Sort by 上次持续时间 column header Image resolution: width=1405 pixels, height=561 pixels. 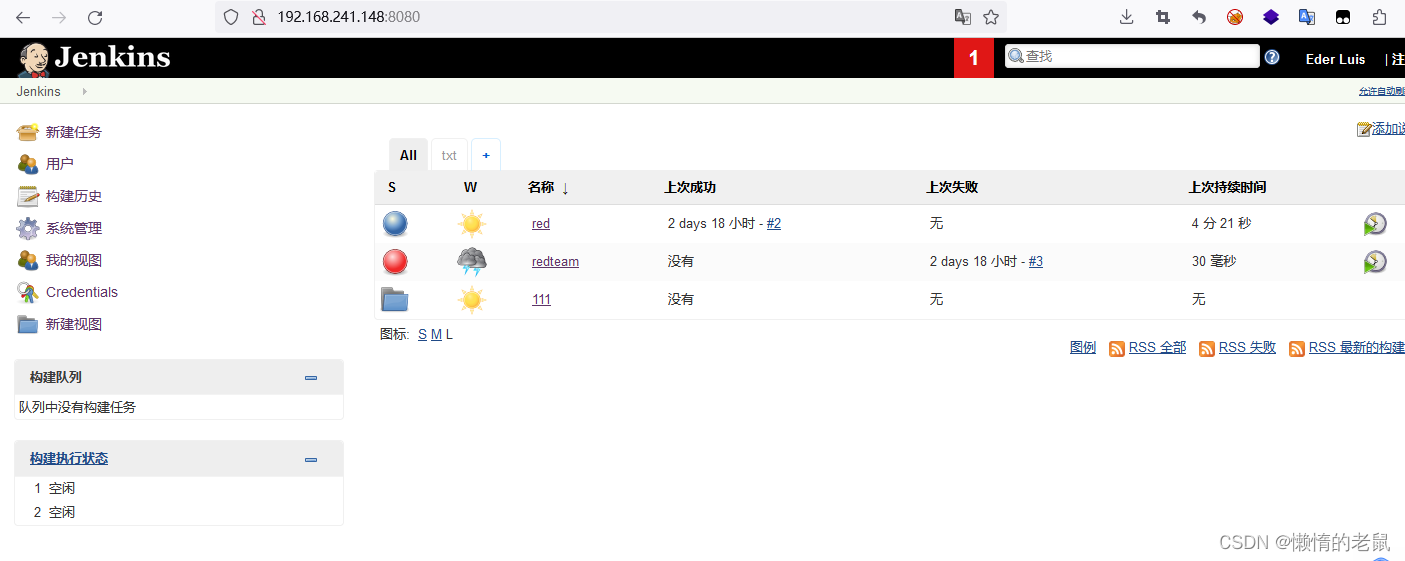pos(1227,187)
